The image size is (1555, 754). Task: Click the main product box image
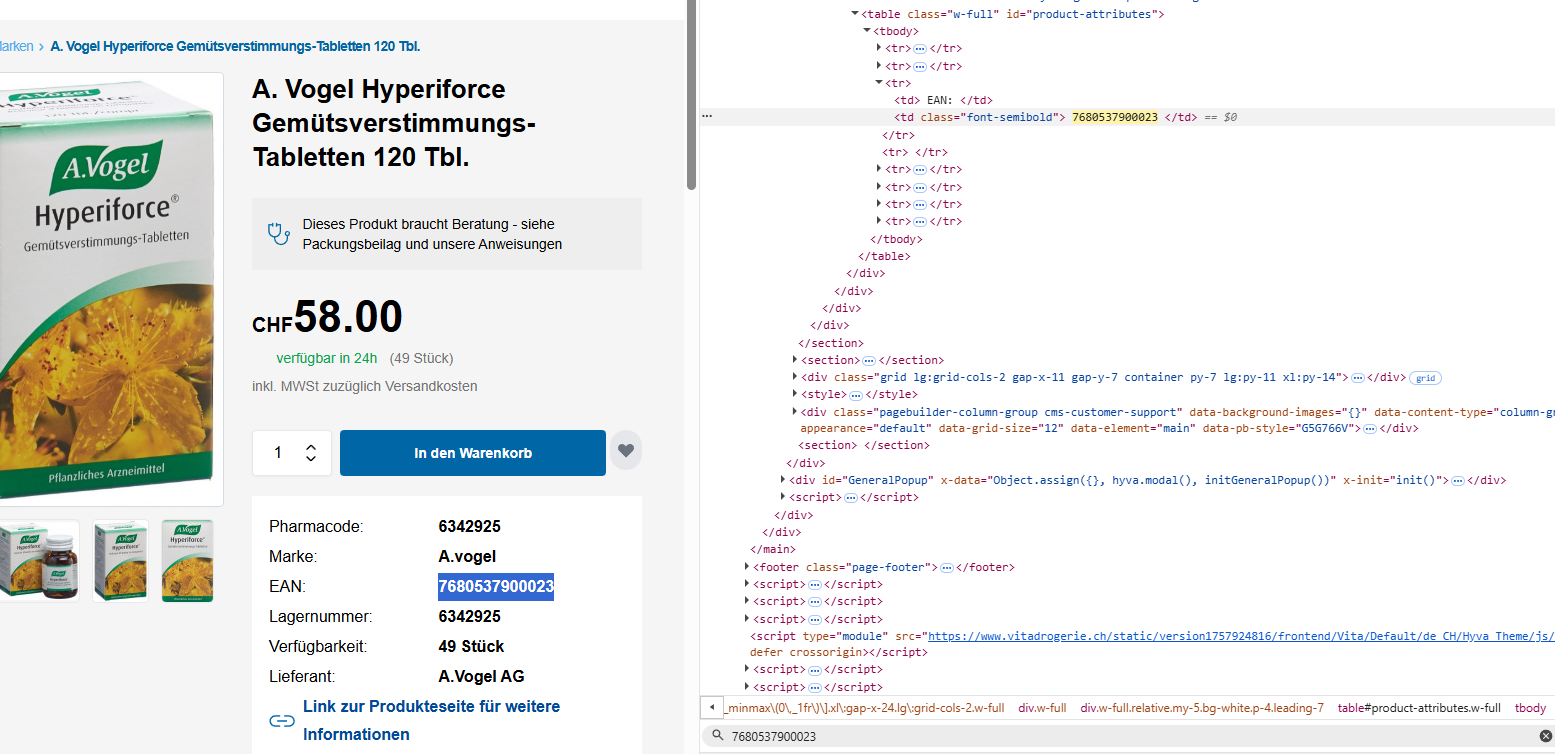(108, 289)
